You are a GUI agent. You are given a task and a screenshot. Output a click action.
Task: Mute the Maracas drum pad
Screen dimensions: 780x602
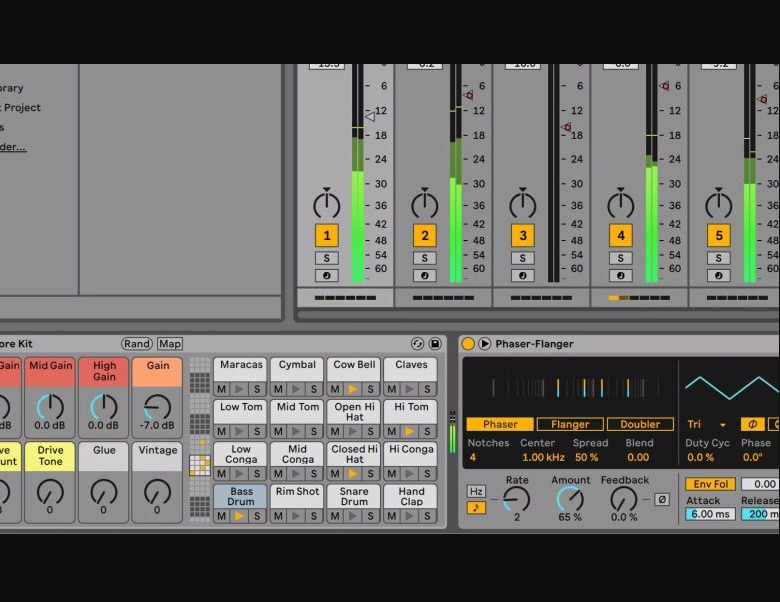point(222,389)
